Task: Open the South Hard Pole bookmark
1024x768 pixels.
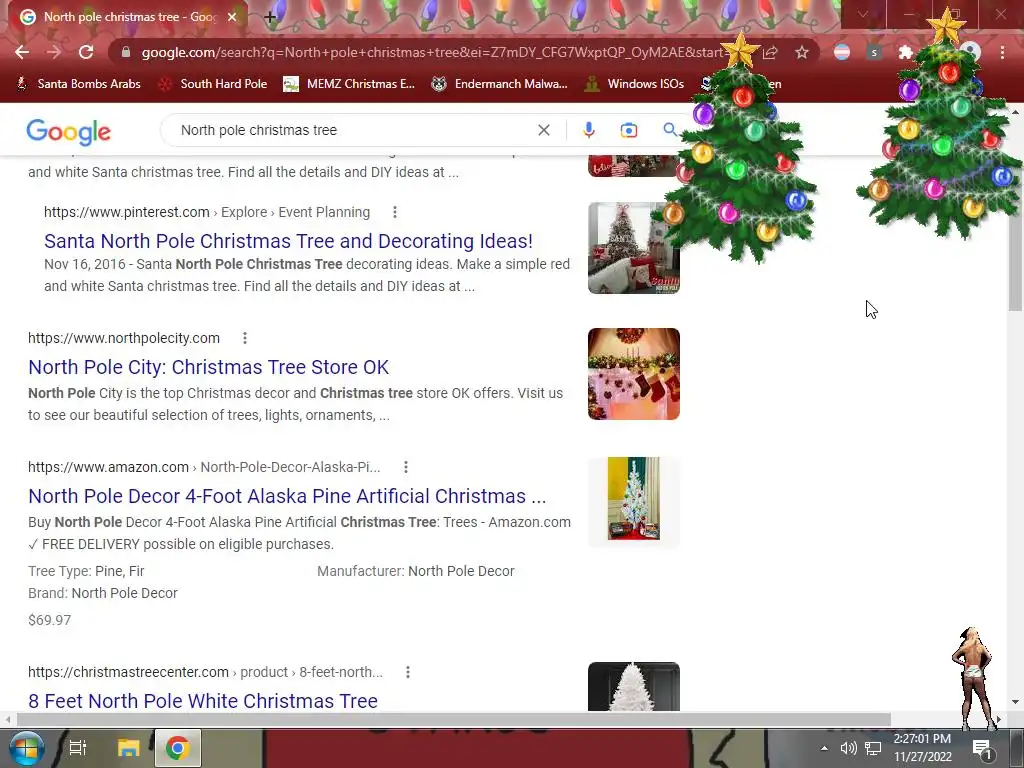Action: [x=214, y=84]
